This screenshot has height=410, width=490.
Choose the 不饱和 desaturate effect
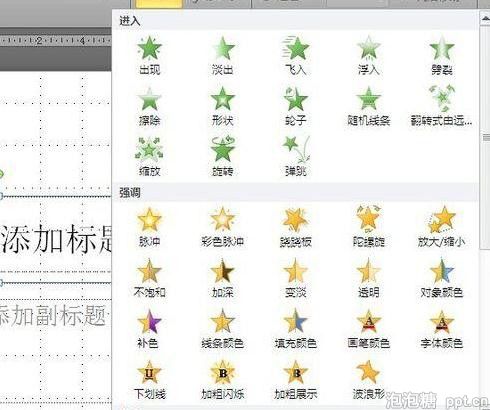tap(150, 278)
